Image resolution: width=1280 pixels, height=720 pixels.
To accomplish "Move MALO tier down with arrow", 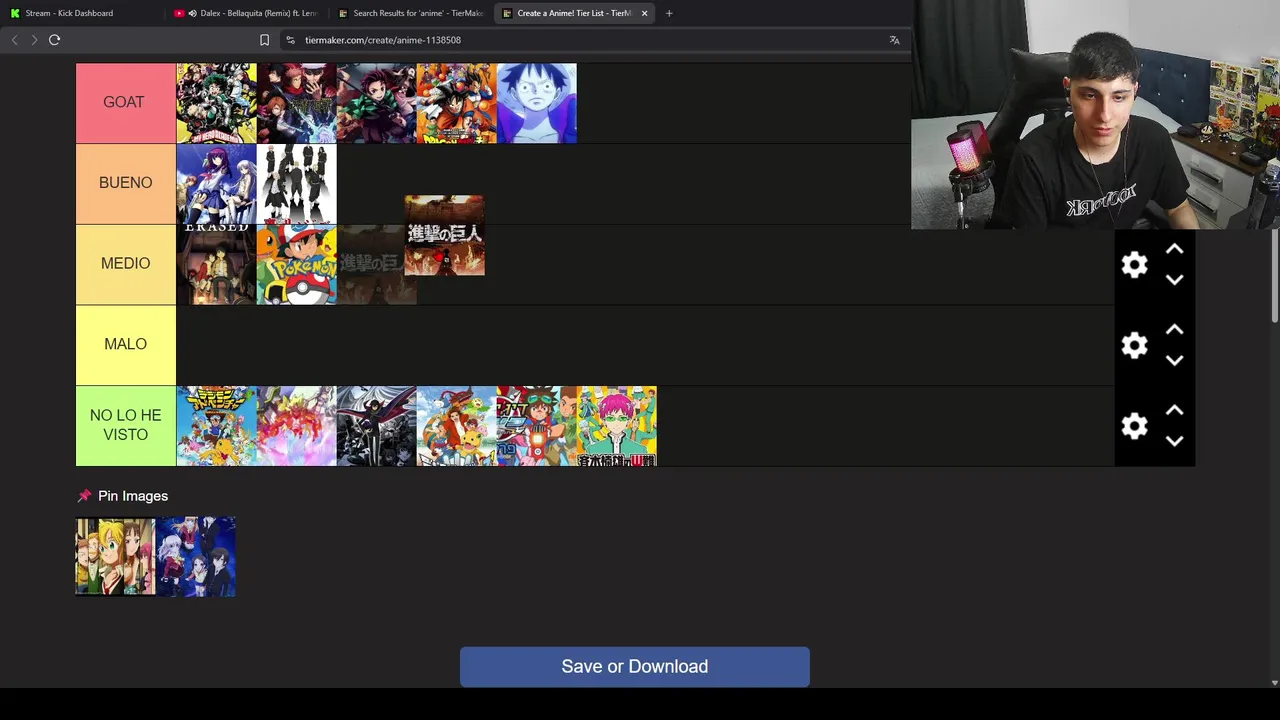I will click(1175, 360).
